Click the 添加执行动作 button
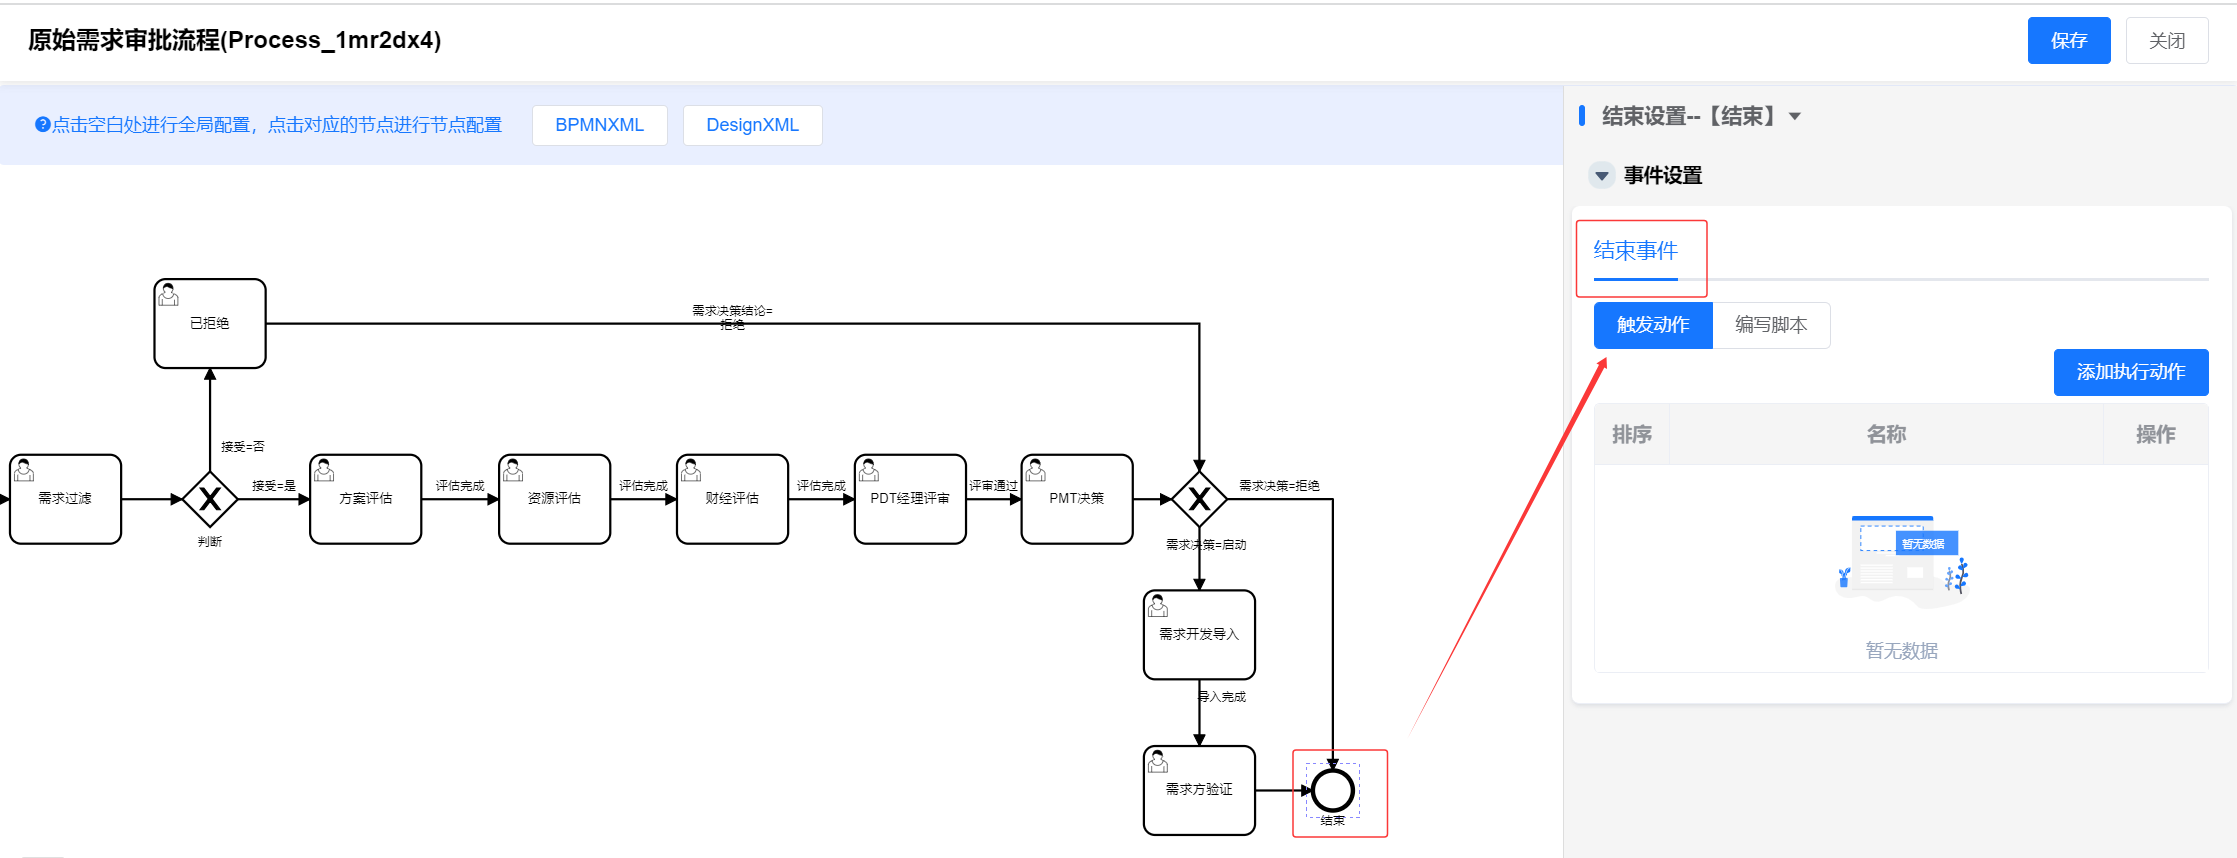 pyautogui.click(x=2130, y=372)
